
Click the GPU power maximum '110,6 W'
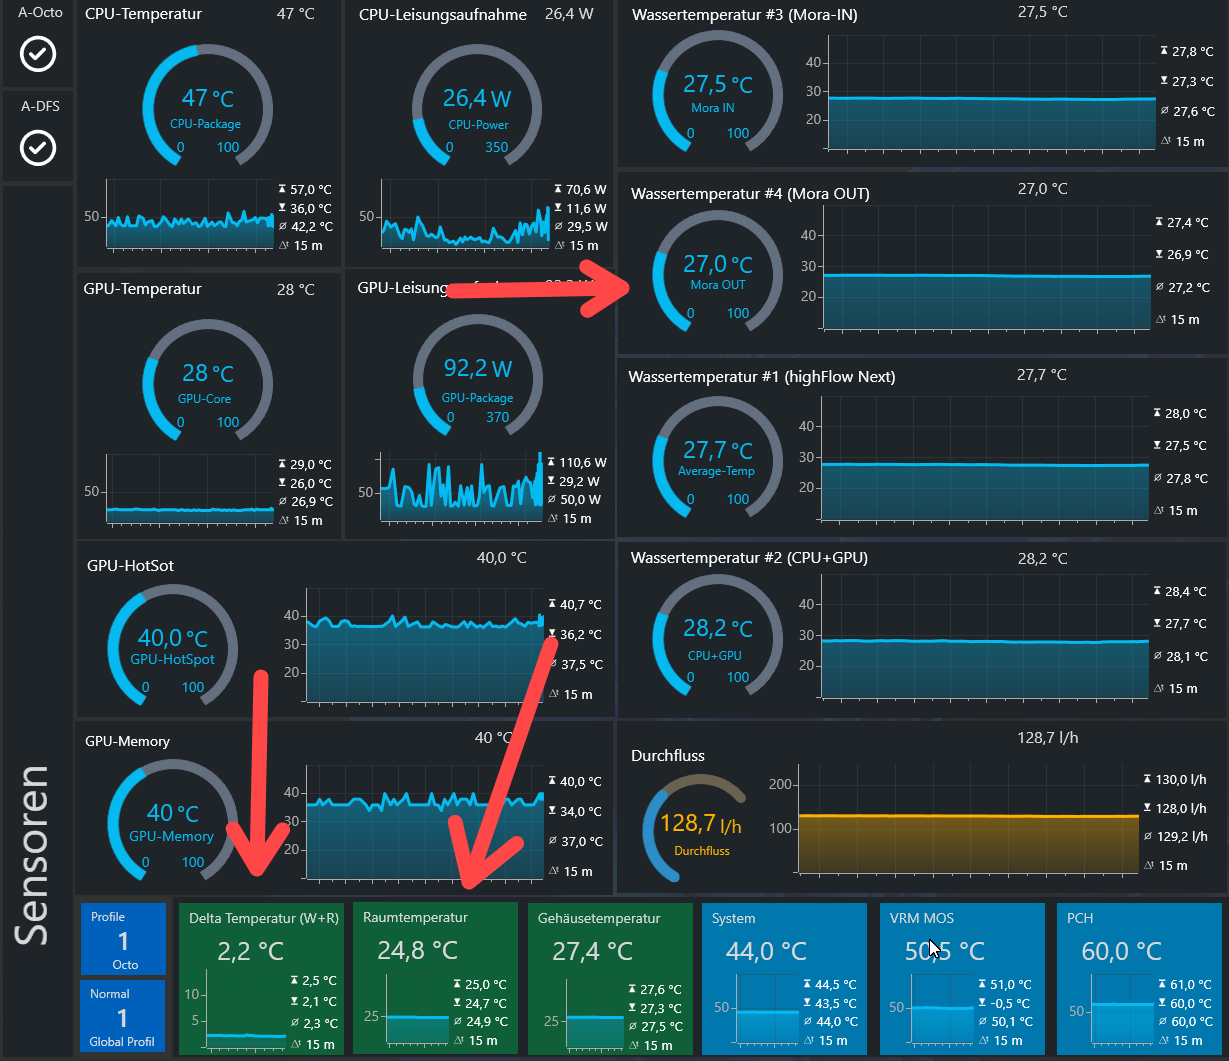[x=583, y=463]
